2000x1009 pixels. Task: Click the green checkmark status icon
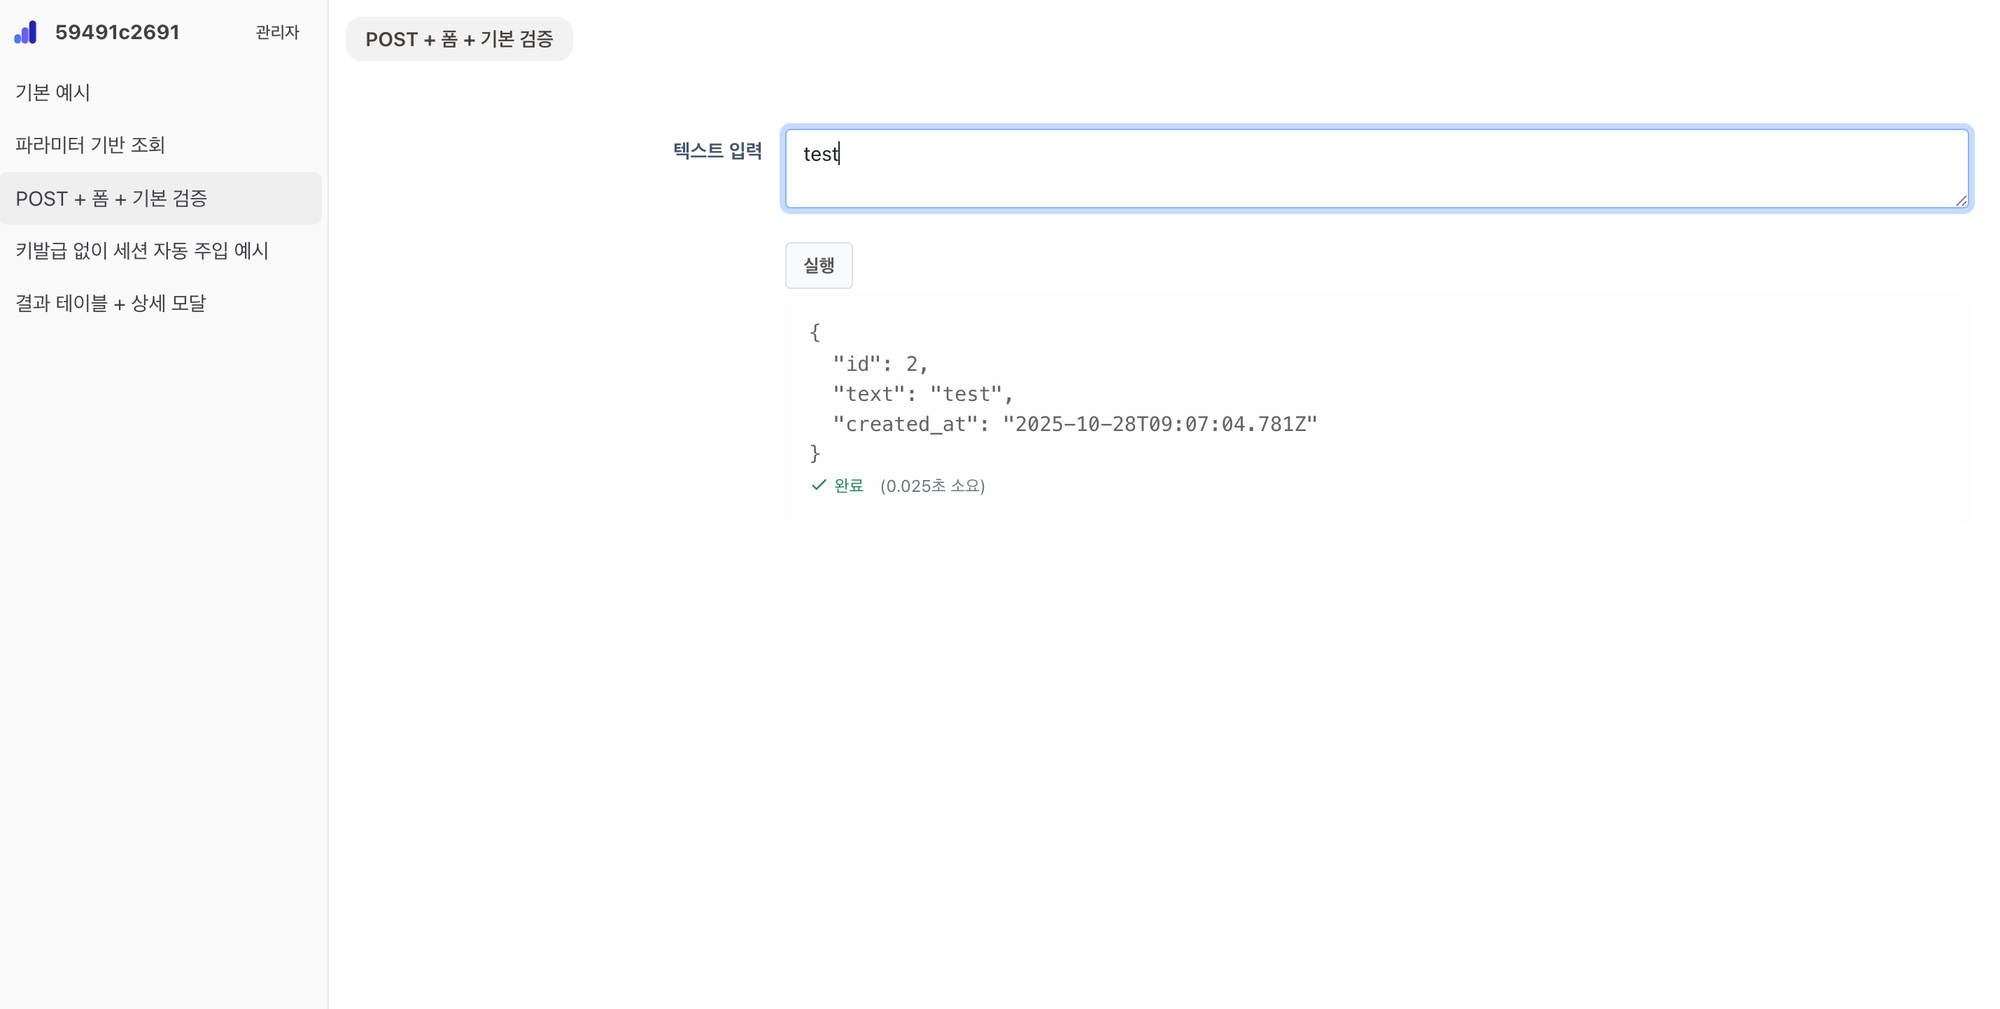click(x=819, y=485)
